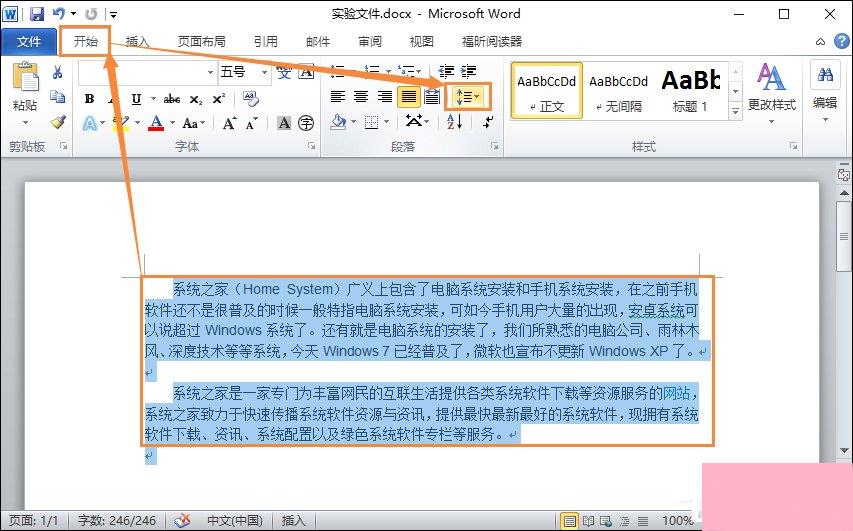This screenshot has height=531, width=853.
Task: Click the Shading paint bucket icon
Action: coord(338,122)
